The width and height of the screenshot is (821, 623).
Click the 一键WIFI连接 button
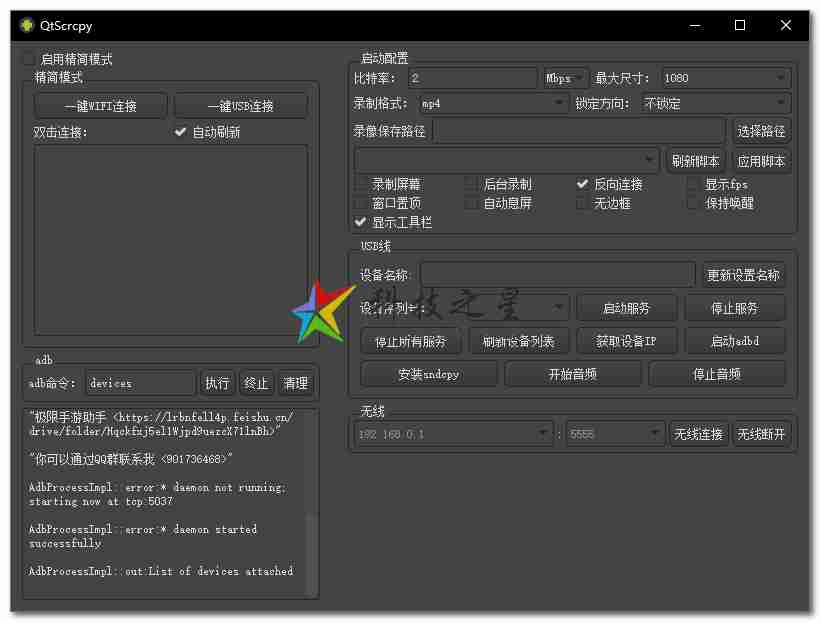click(x=101, y=105)
